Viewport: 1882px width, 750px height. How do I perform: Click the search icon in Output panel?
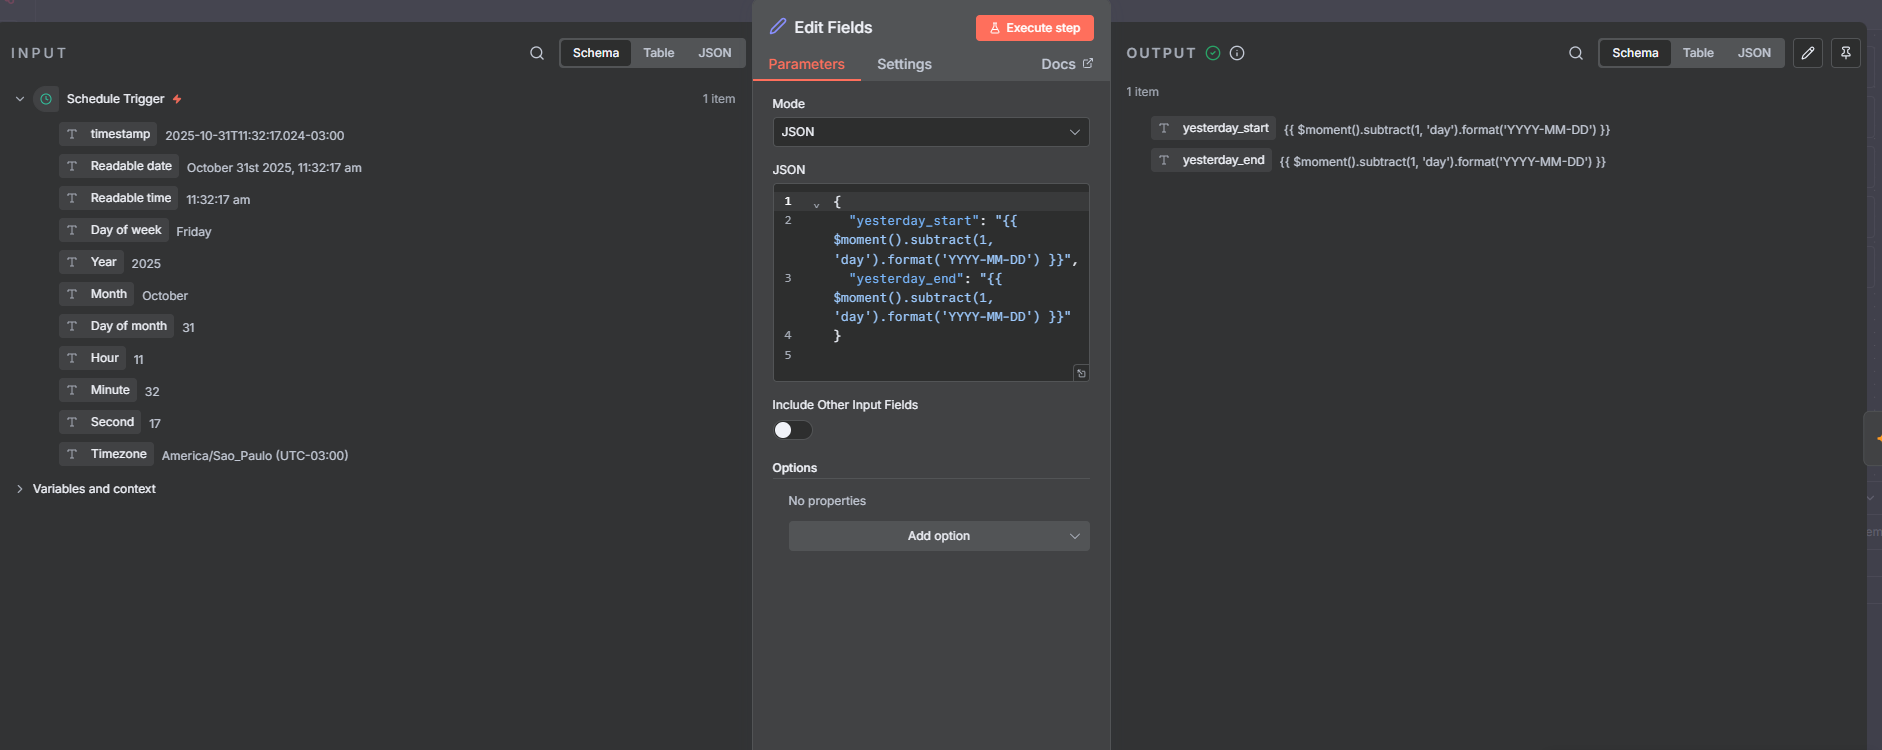[1576, 53]
